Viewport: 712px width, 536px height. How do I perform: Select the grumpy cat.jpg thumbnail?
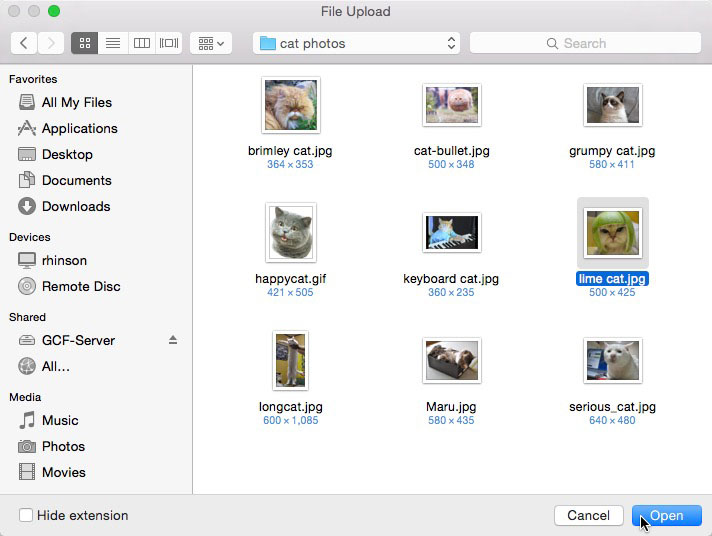click(x=612, y=105)
